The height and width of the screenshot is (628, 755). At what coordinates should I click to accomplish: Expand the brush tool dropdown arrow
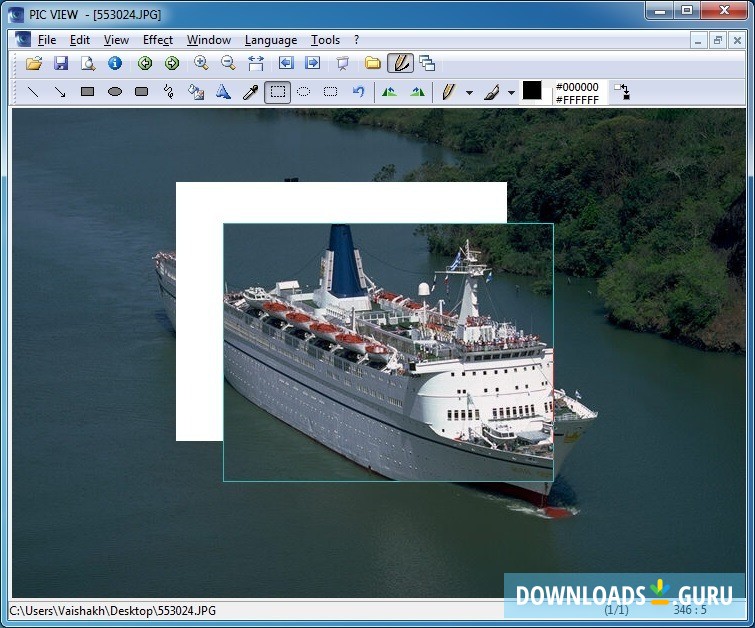[511, 93]
